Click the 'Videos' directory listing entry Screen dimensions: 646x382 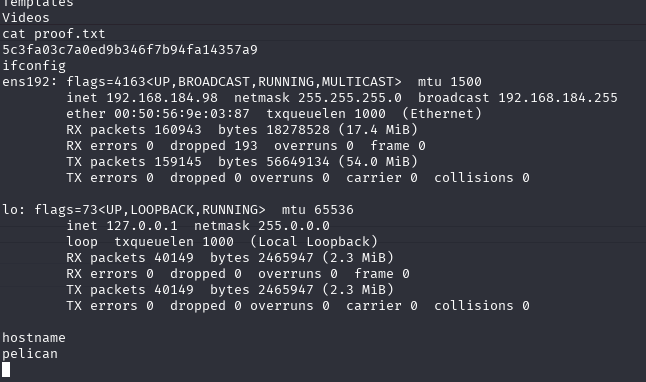(x=26, y=18)
